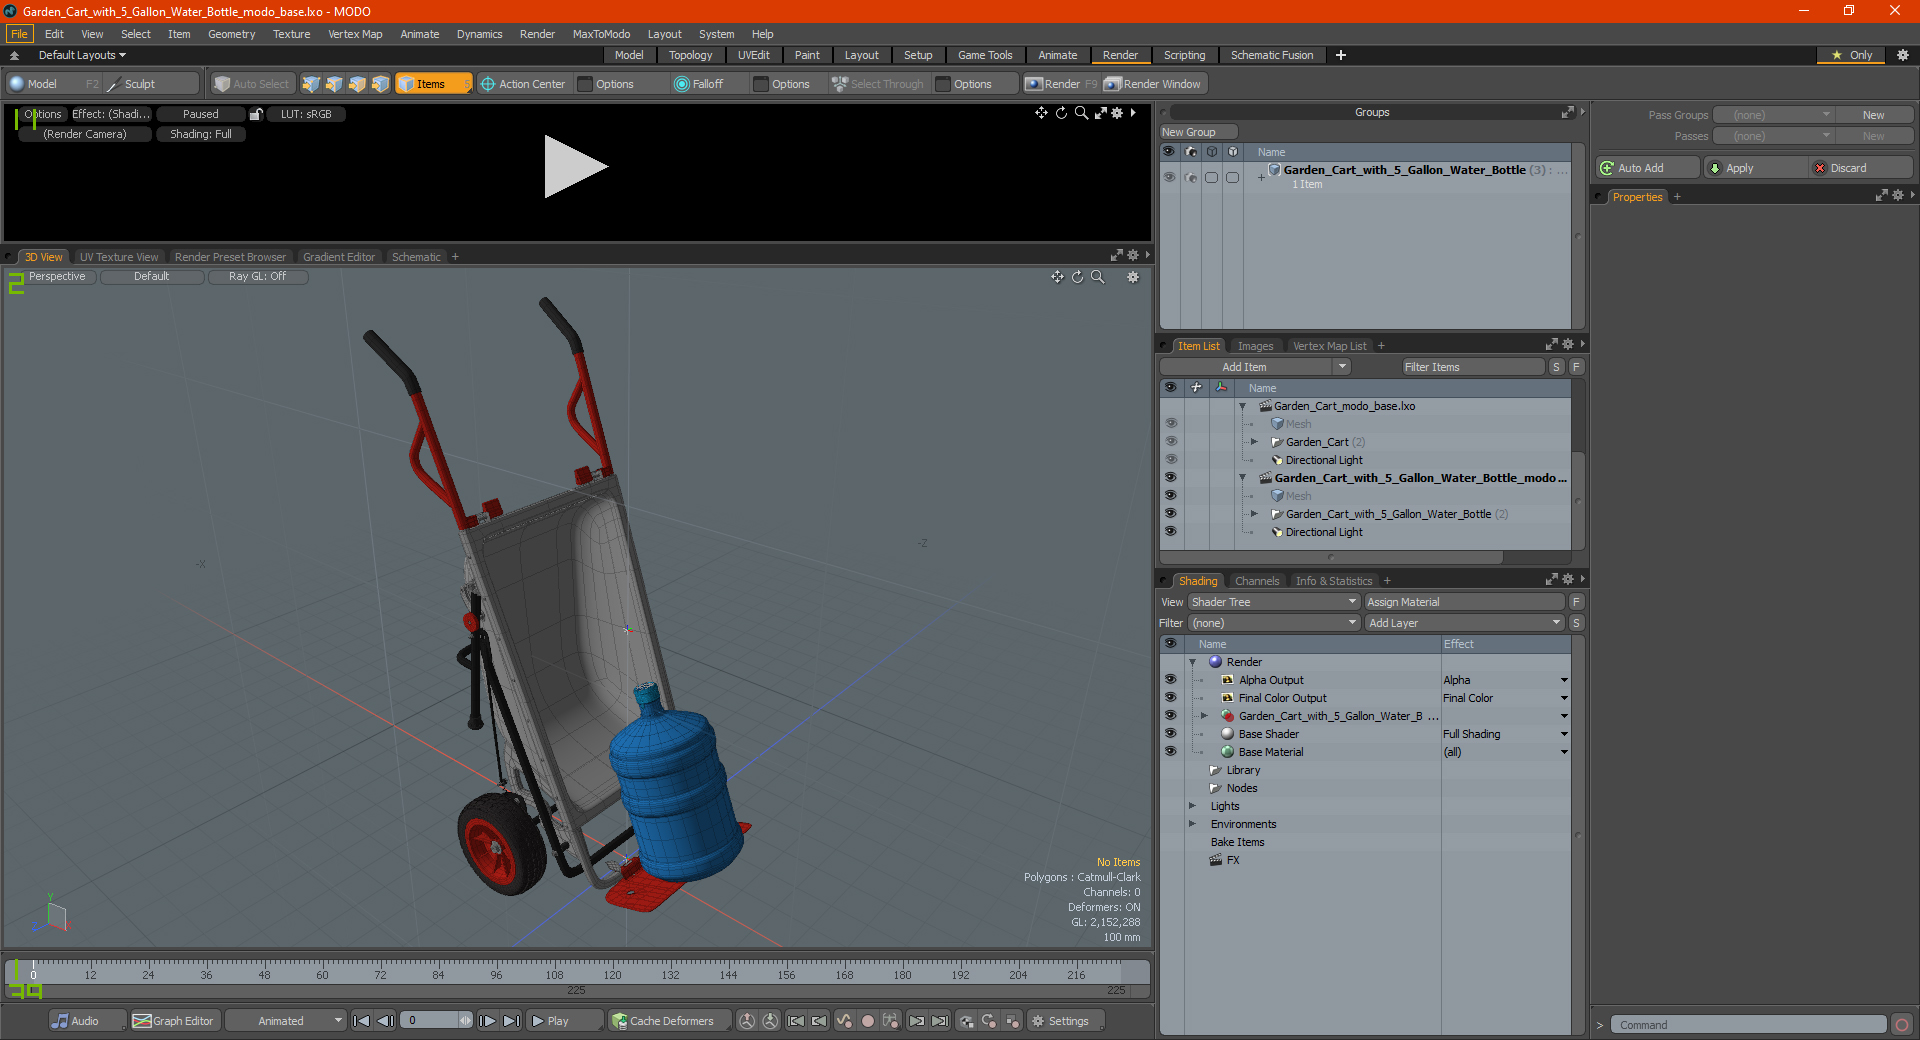
Task: Click the pan view icon in 3D viewport
Action: (x=1057, y=277)
